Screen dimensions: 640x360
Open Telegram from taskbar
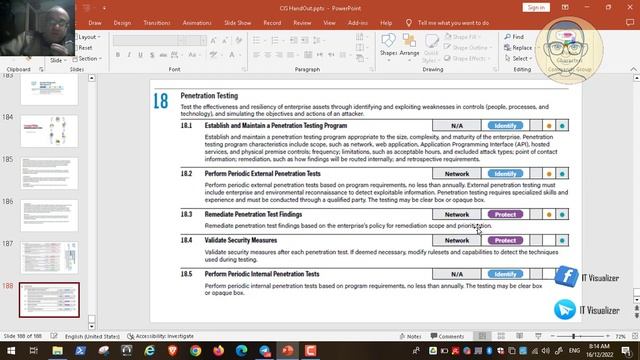[x=264, y=351]
